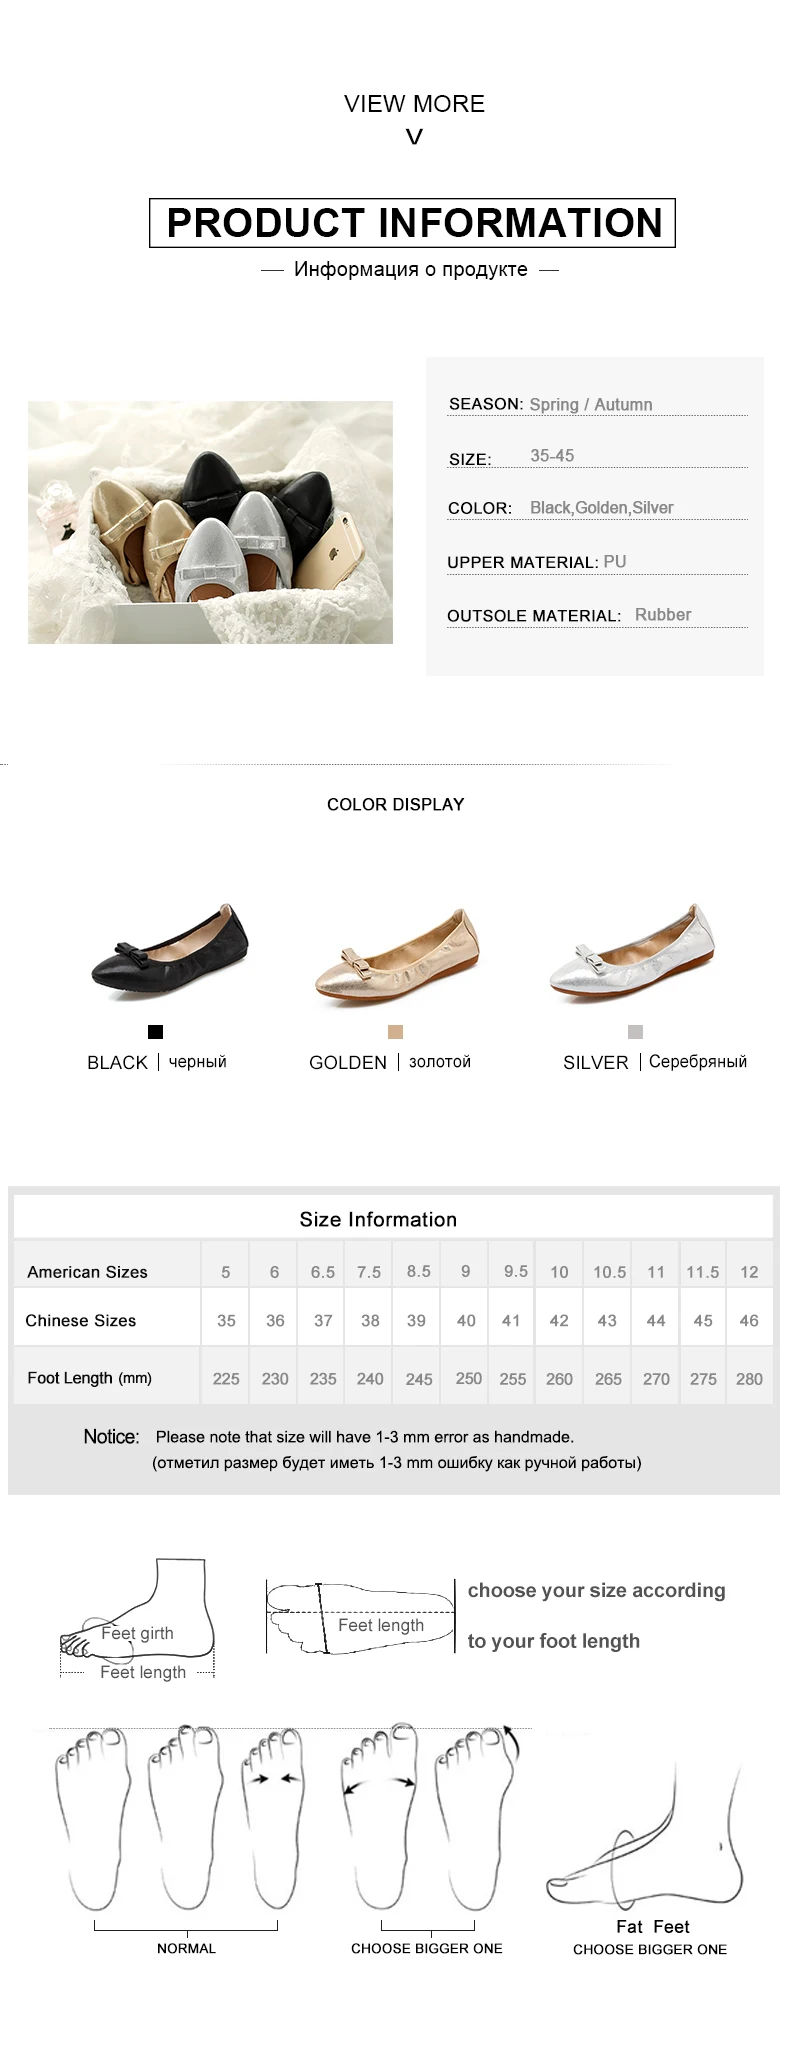The image size is (790, 2049).
Task: Select the silver color swatch
Action: pyautogui.click(x=635, y=1032)
